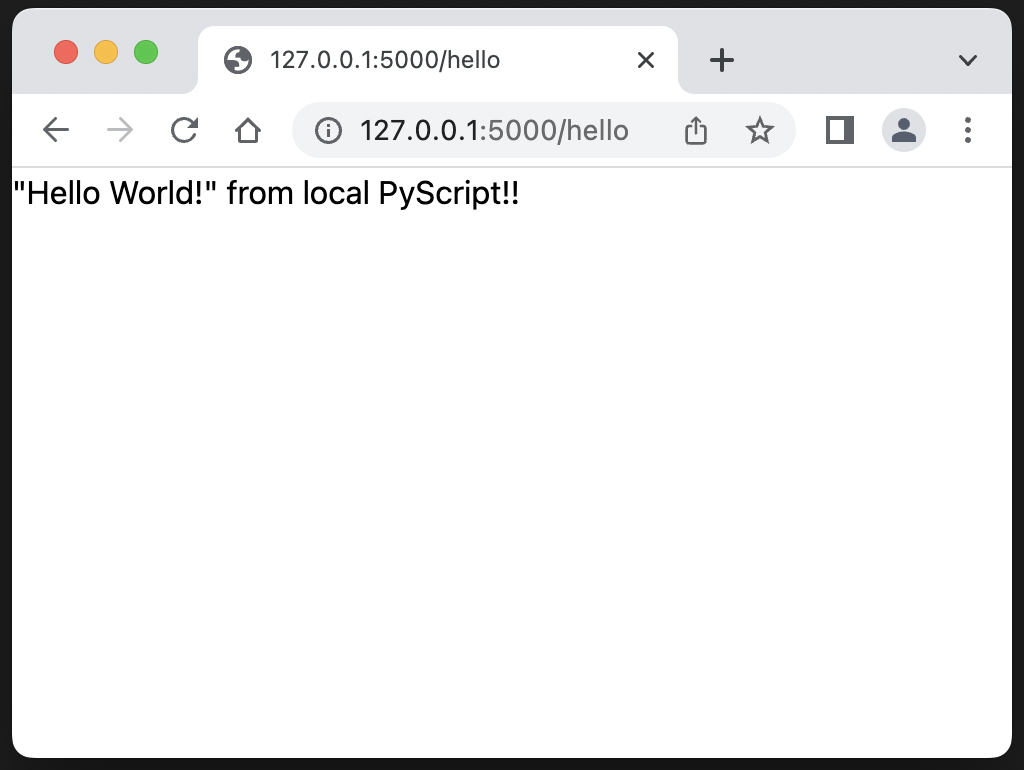Click the green fullscreen traffic light
The height and width of the screenshot is (770, 1024).
(x=146, y=52)
